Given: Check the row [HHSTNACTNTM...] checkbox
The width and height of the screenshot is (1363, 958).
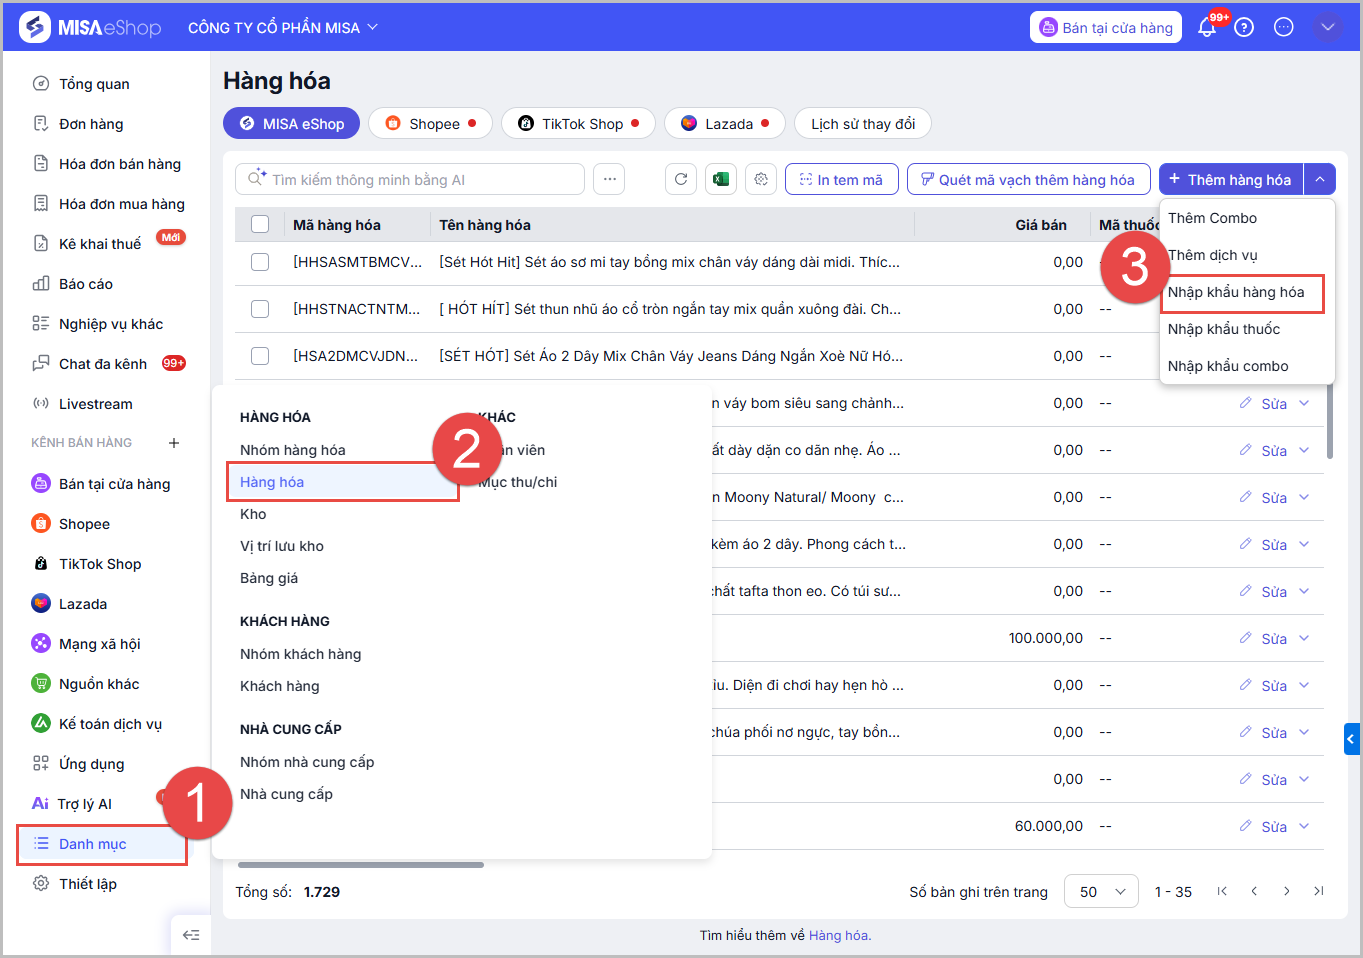Looking at the screenshot, I should (260, 309).
